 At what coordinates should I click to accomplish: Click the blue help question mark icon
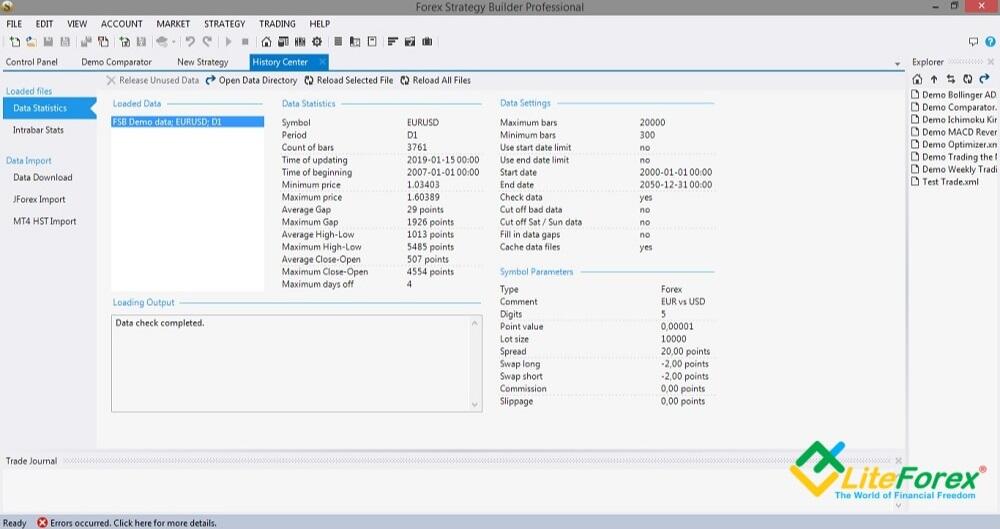(990, 41)
